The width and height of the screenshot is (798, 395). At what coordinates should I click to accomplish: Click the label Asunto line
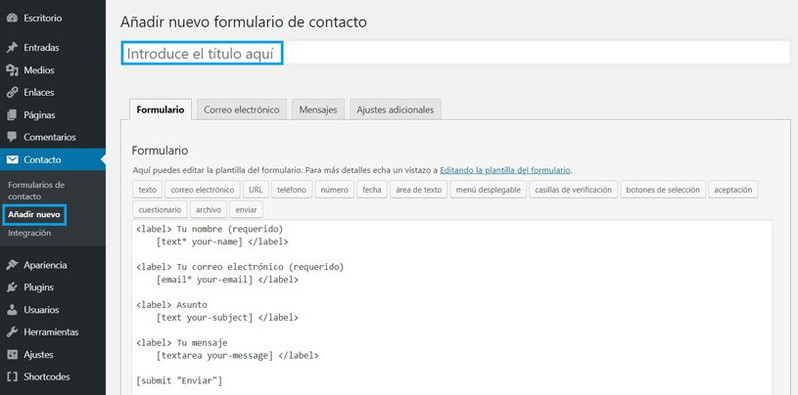click(x=172, y=305)
